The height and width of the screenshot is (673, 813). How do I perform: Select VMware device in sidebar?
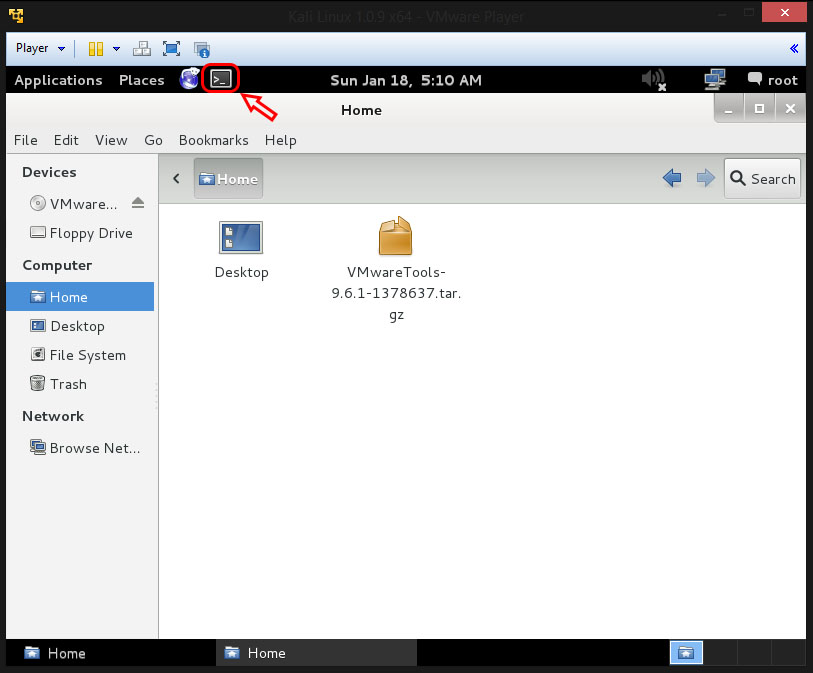coord(74,204)
